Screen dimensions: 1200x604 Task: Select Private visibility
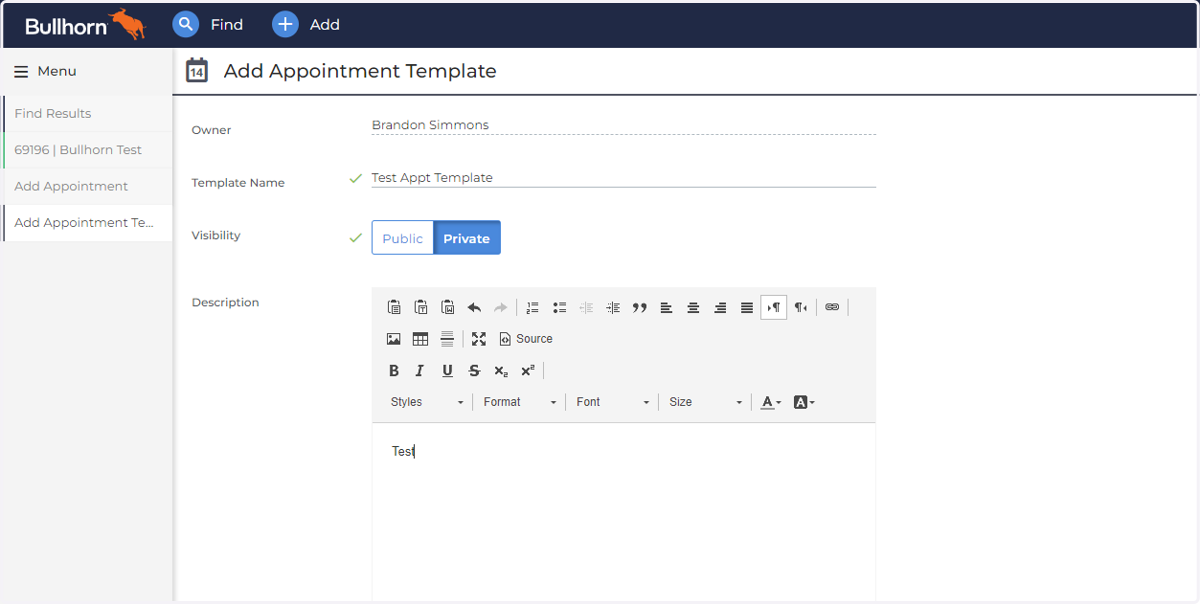(467, 238)
